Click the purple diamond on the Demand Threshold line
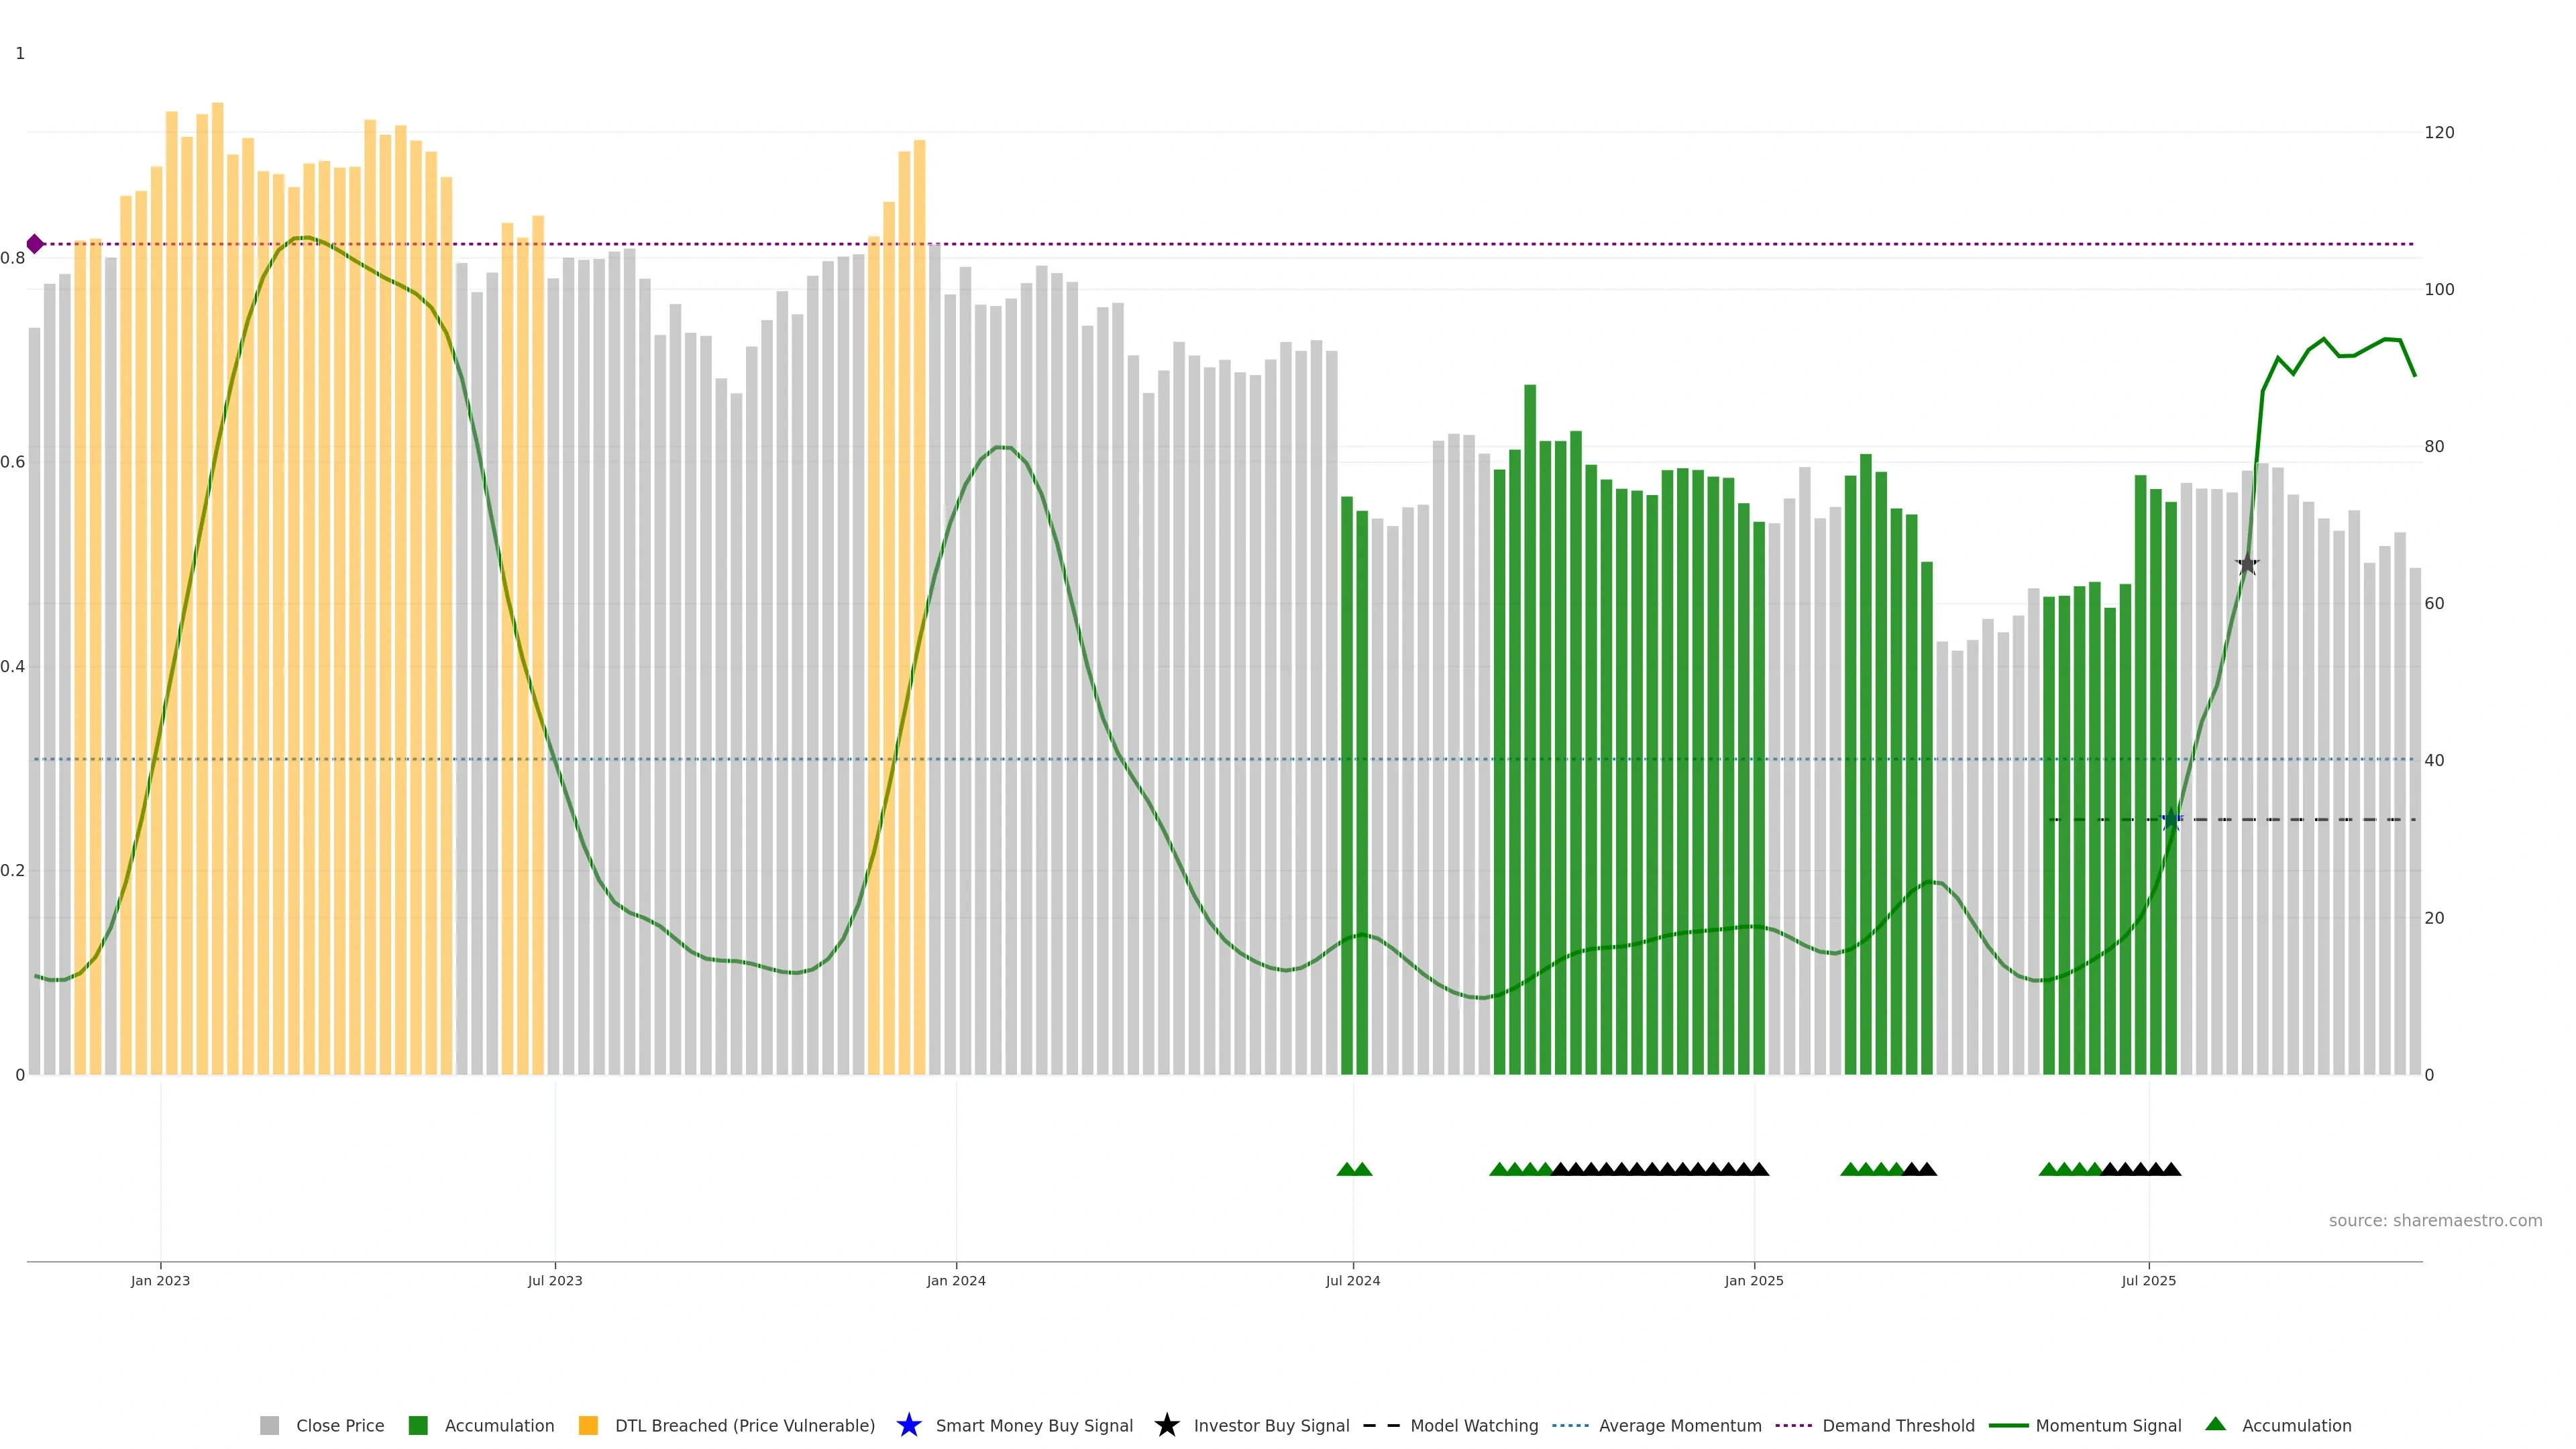The image size is (2576, 1449). (x=35, y=244)
